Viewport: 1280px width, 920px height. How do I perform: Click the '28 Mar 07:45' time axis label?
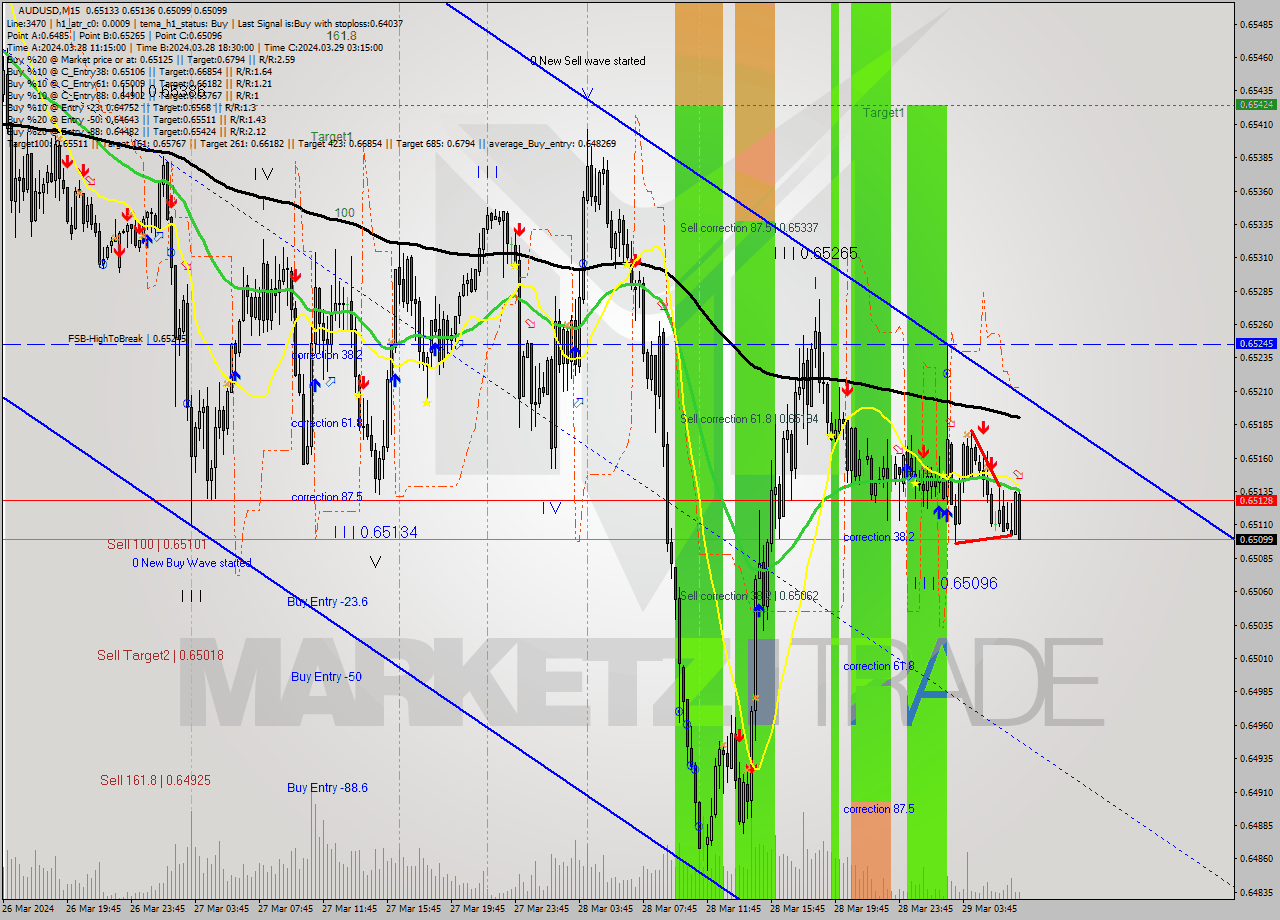coord(670,909)
